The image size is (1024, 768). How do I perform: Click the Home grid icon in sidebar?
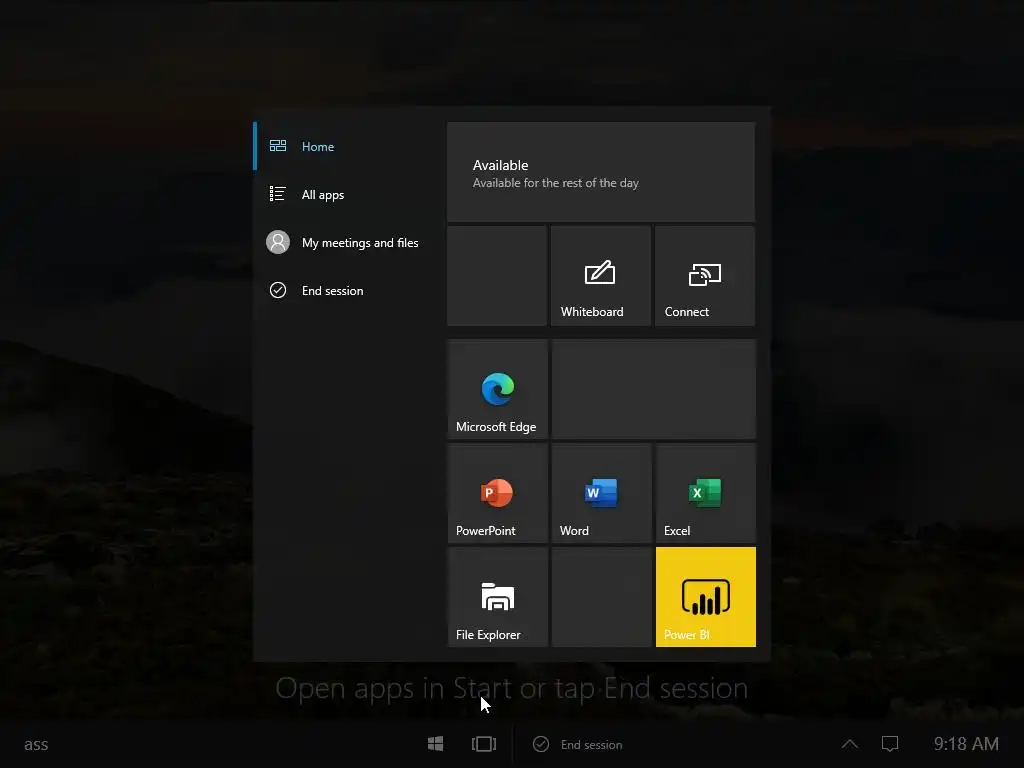(x=278, y=146)
